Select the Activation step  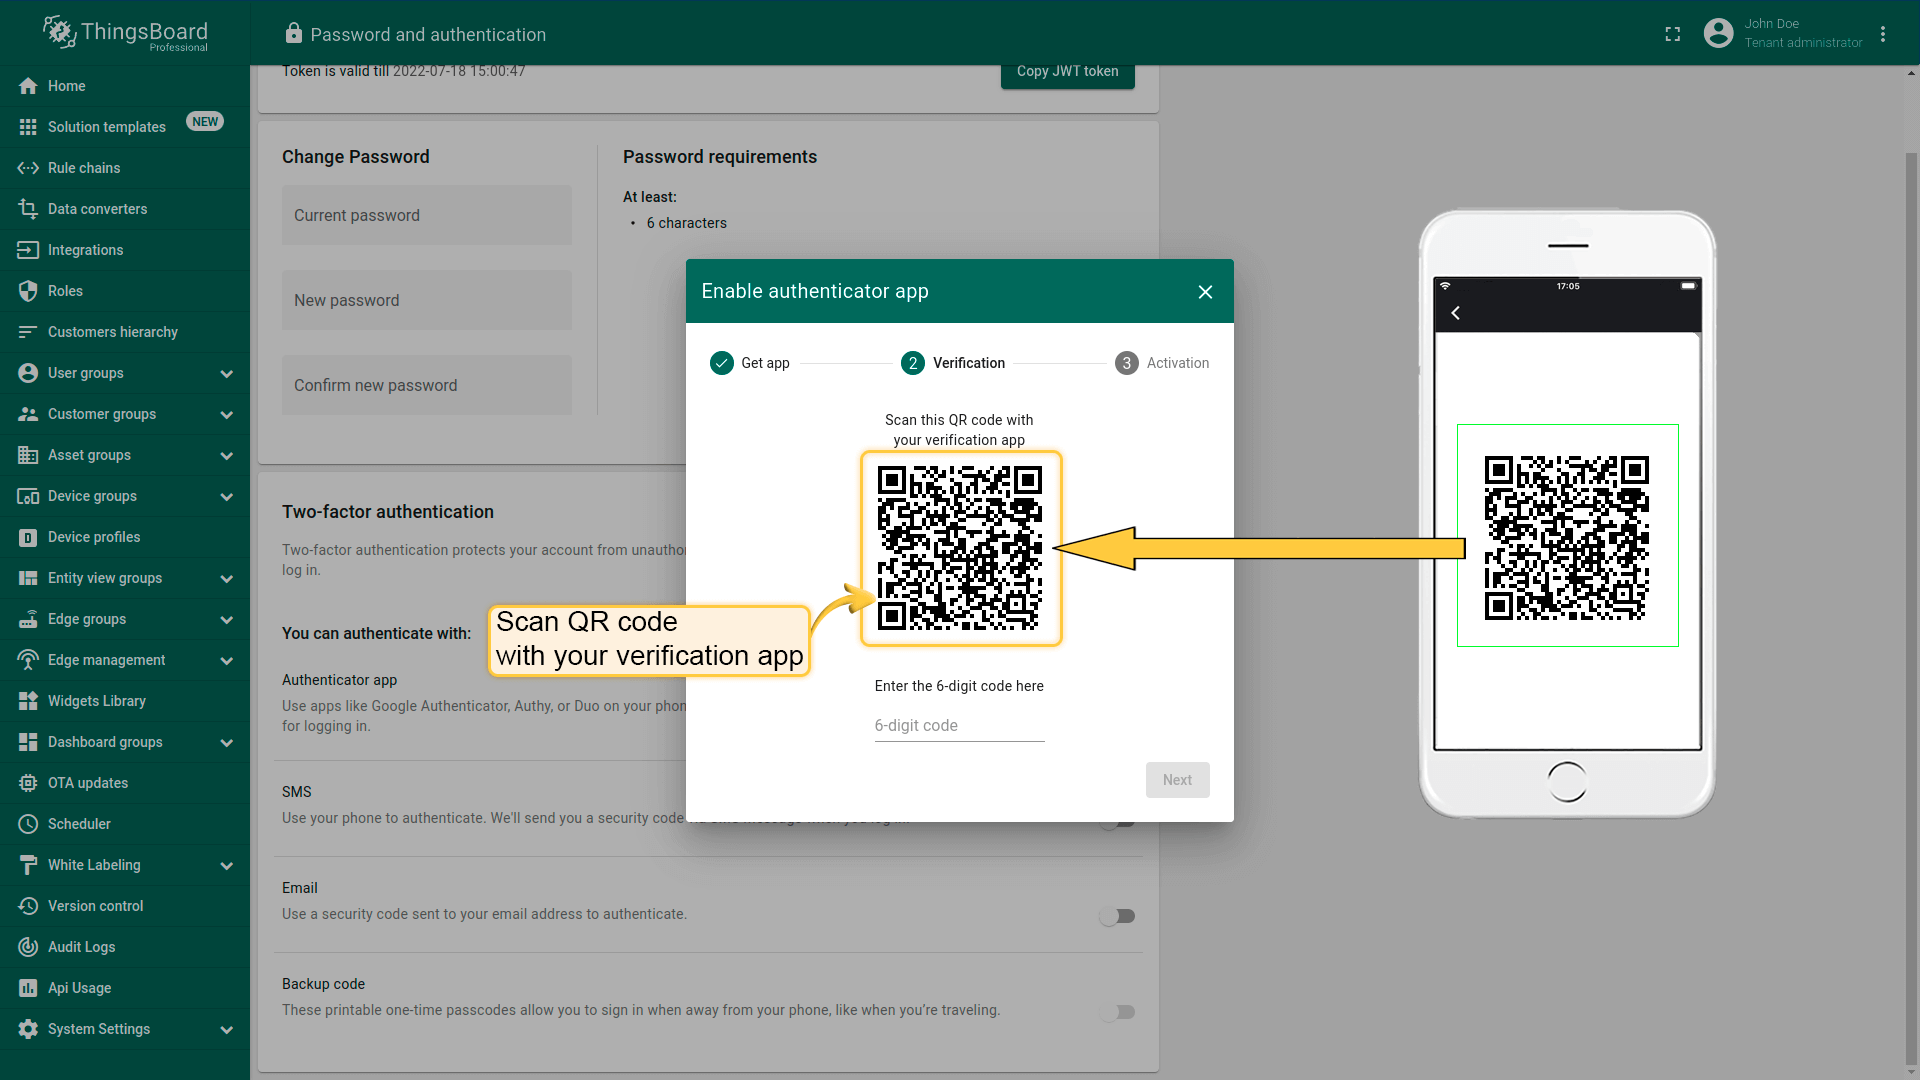1162,363
